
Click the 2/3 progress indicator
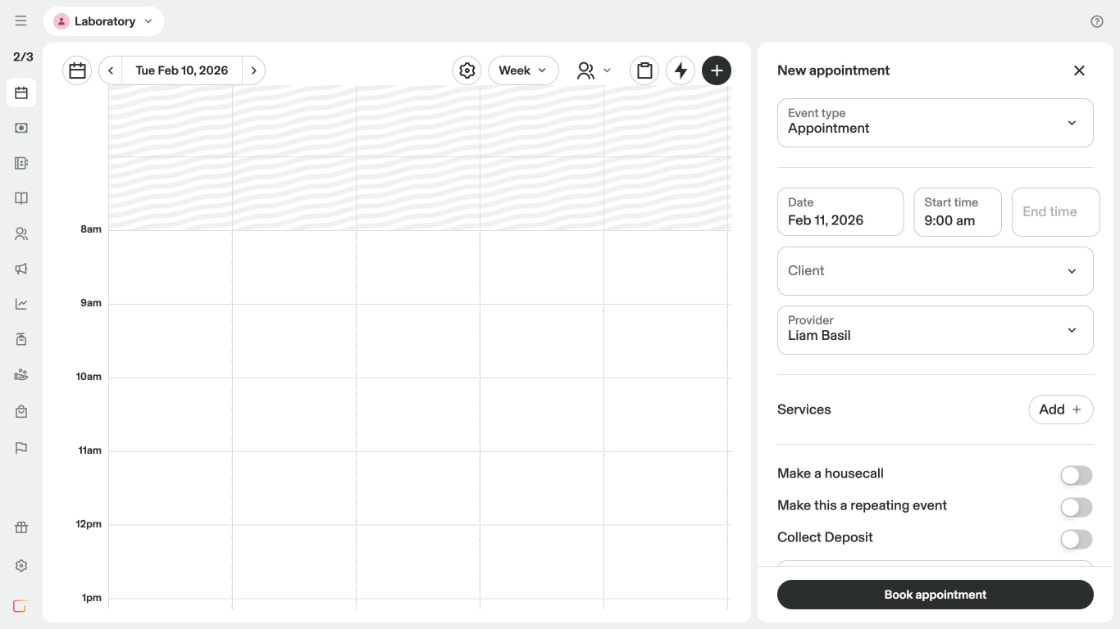[23, 56]
